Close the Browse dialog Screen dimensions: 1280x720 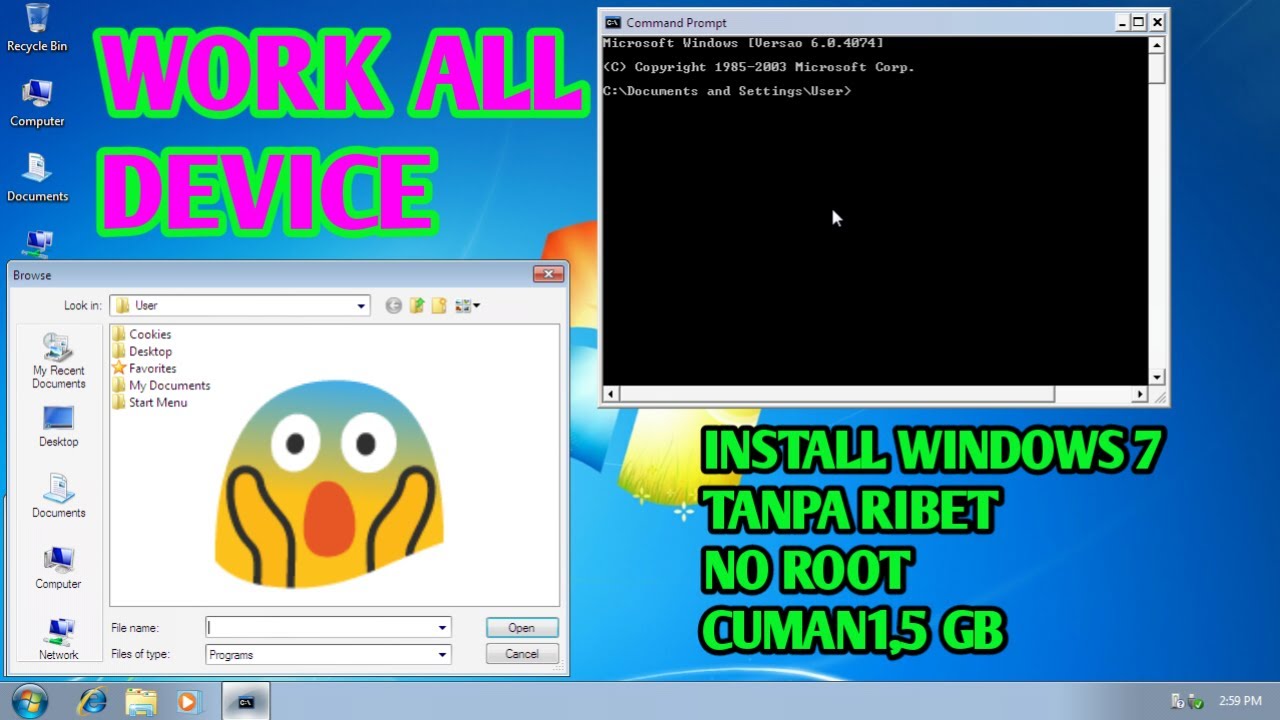click(547, 274)
